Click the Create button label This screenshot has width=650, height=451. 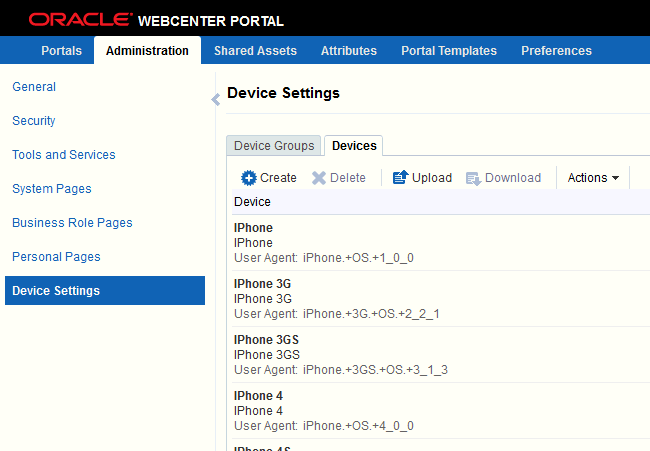tap(278, 178)
